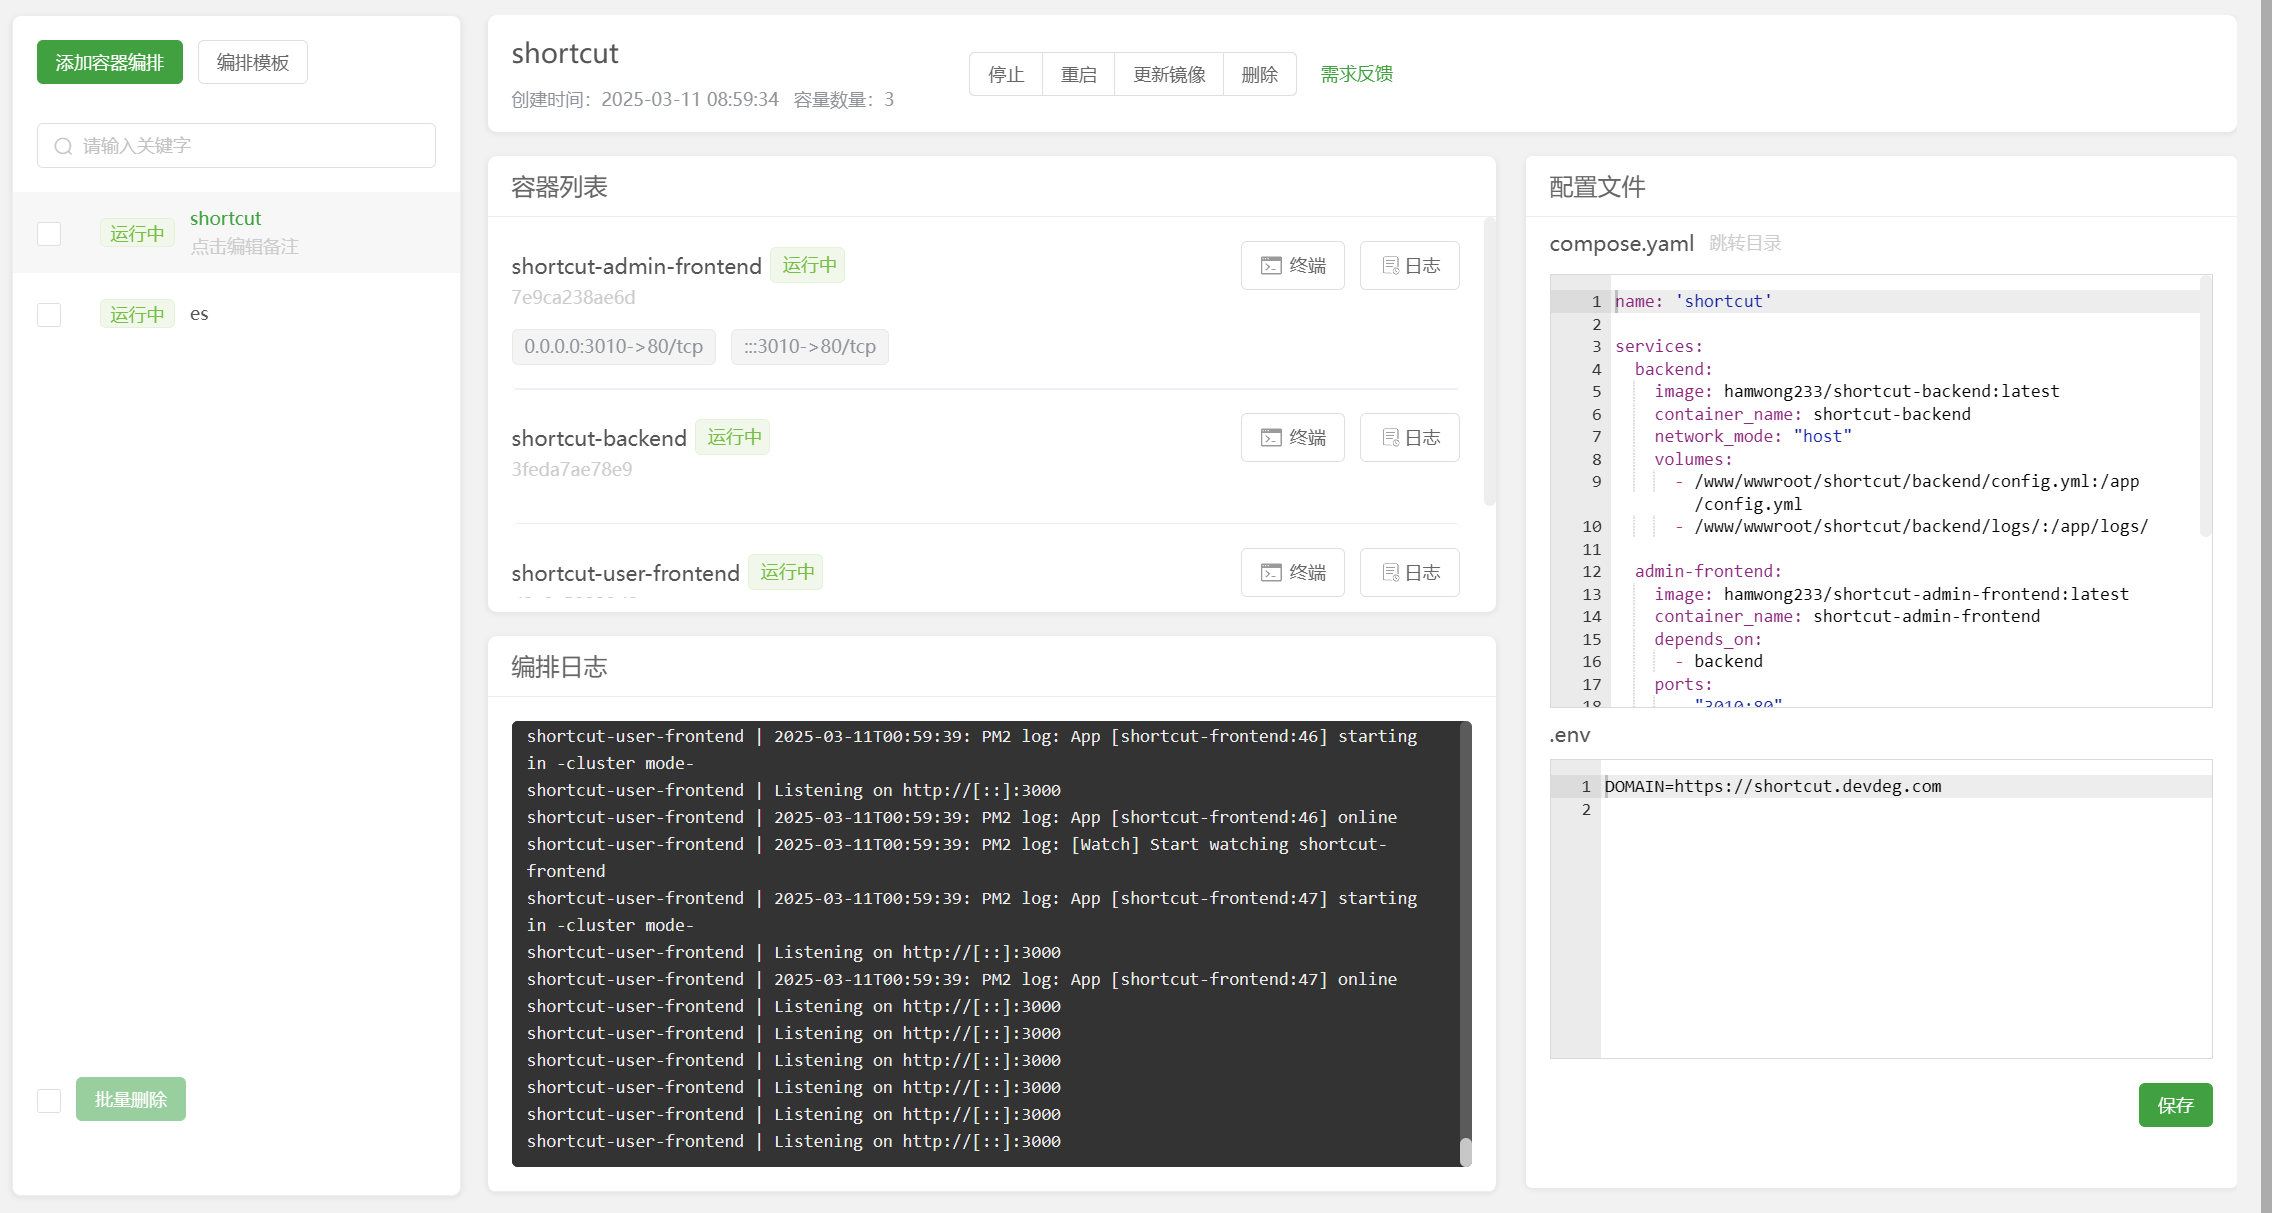
Task: Click 运行中 status tag of shortcut-backend container
Action: [x=733, y=437]
